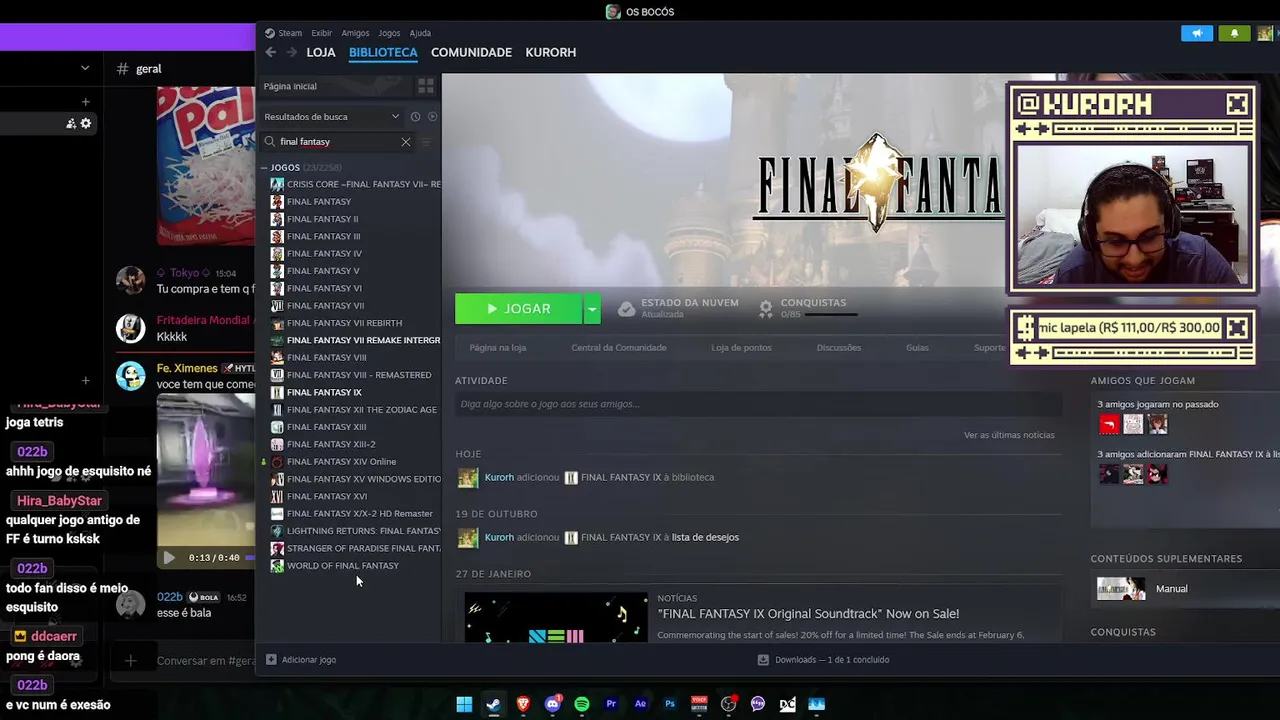Launch Premiere Pro from the taskbar

point(611,704)
